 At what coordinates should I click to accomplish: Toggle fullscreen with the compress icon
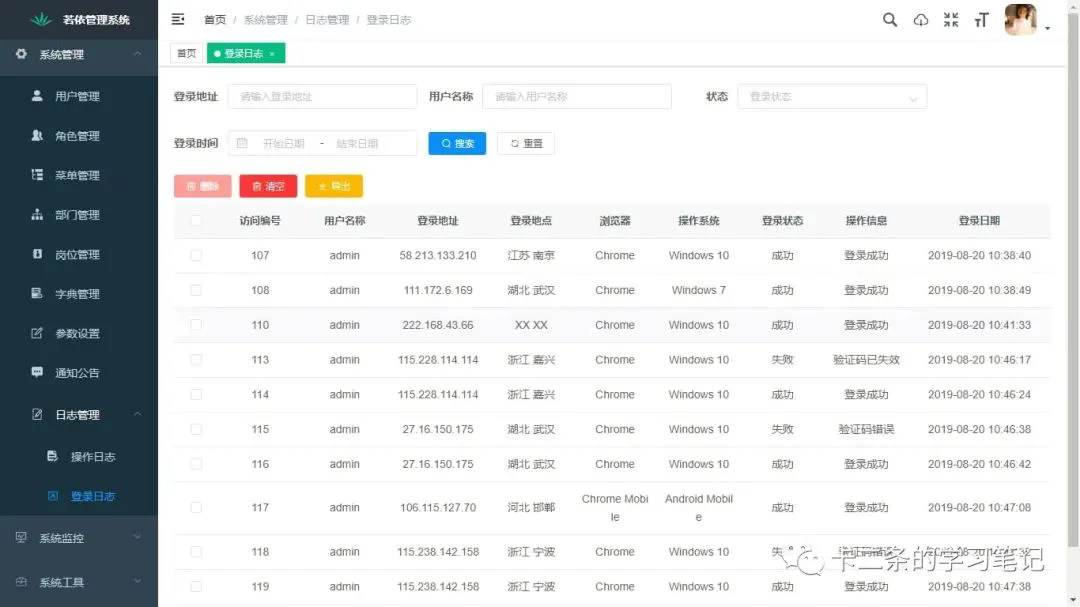tap(951, 19)
